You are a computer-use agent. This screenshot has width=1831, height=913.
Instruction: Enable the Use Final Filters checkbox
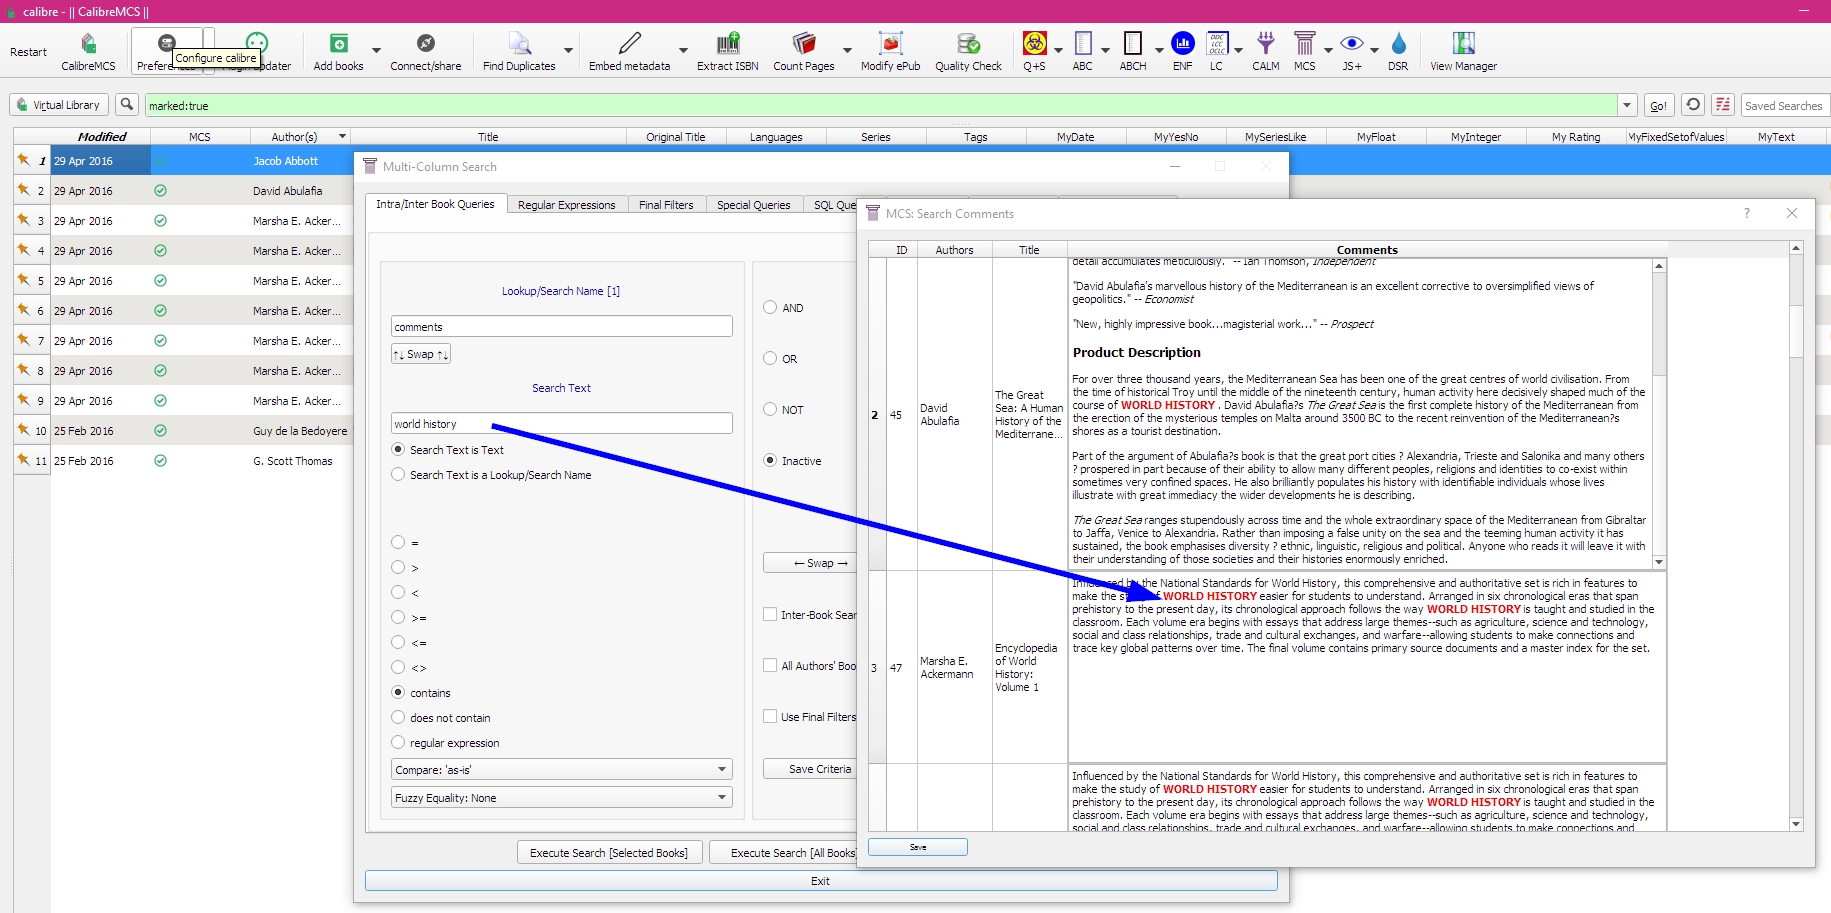(x=770, y=716)
